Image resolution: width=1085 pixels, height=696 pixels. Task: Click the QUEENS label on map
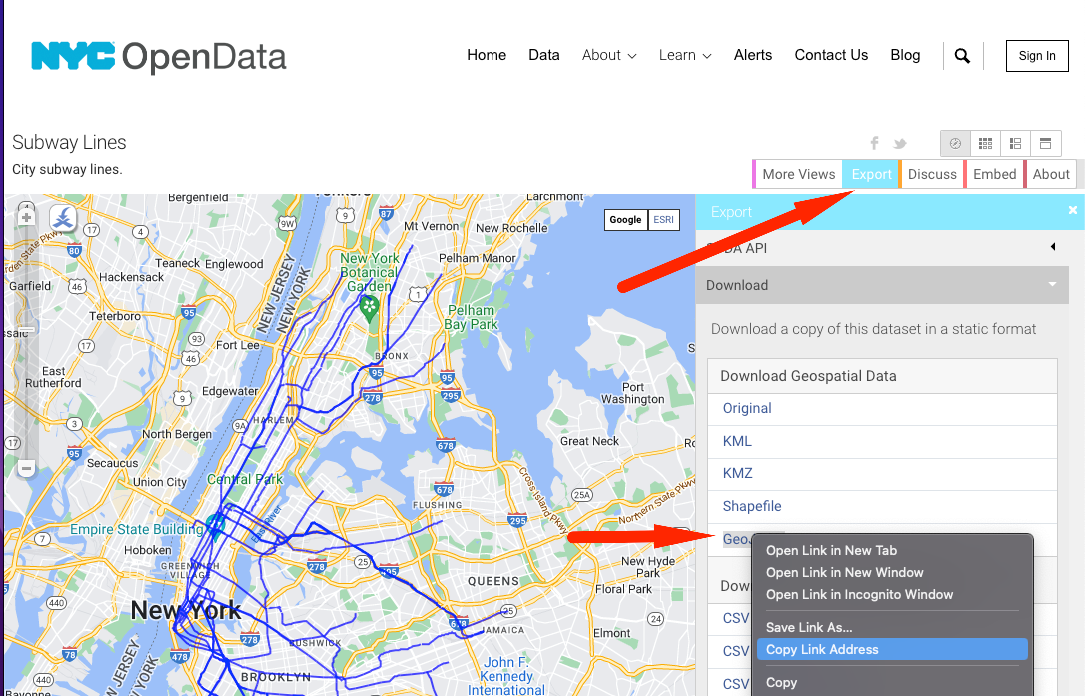pos(493,581)
